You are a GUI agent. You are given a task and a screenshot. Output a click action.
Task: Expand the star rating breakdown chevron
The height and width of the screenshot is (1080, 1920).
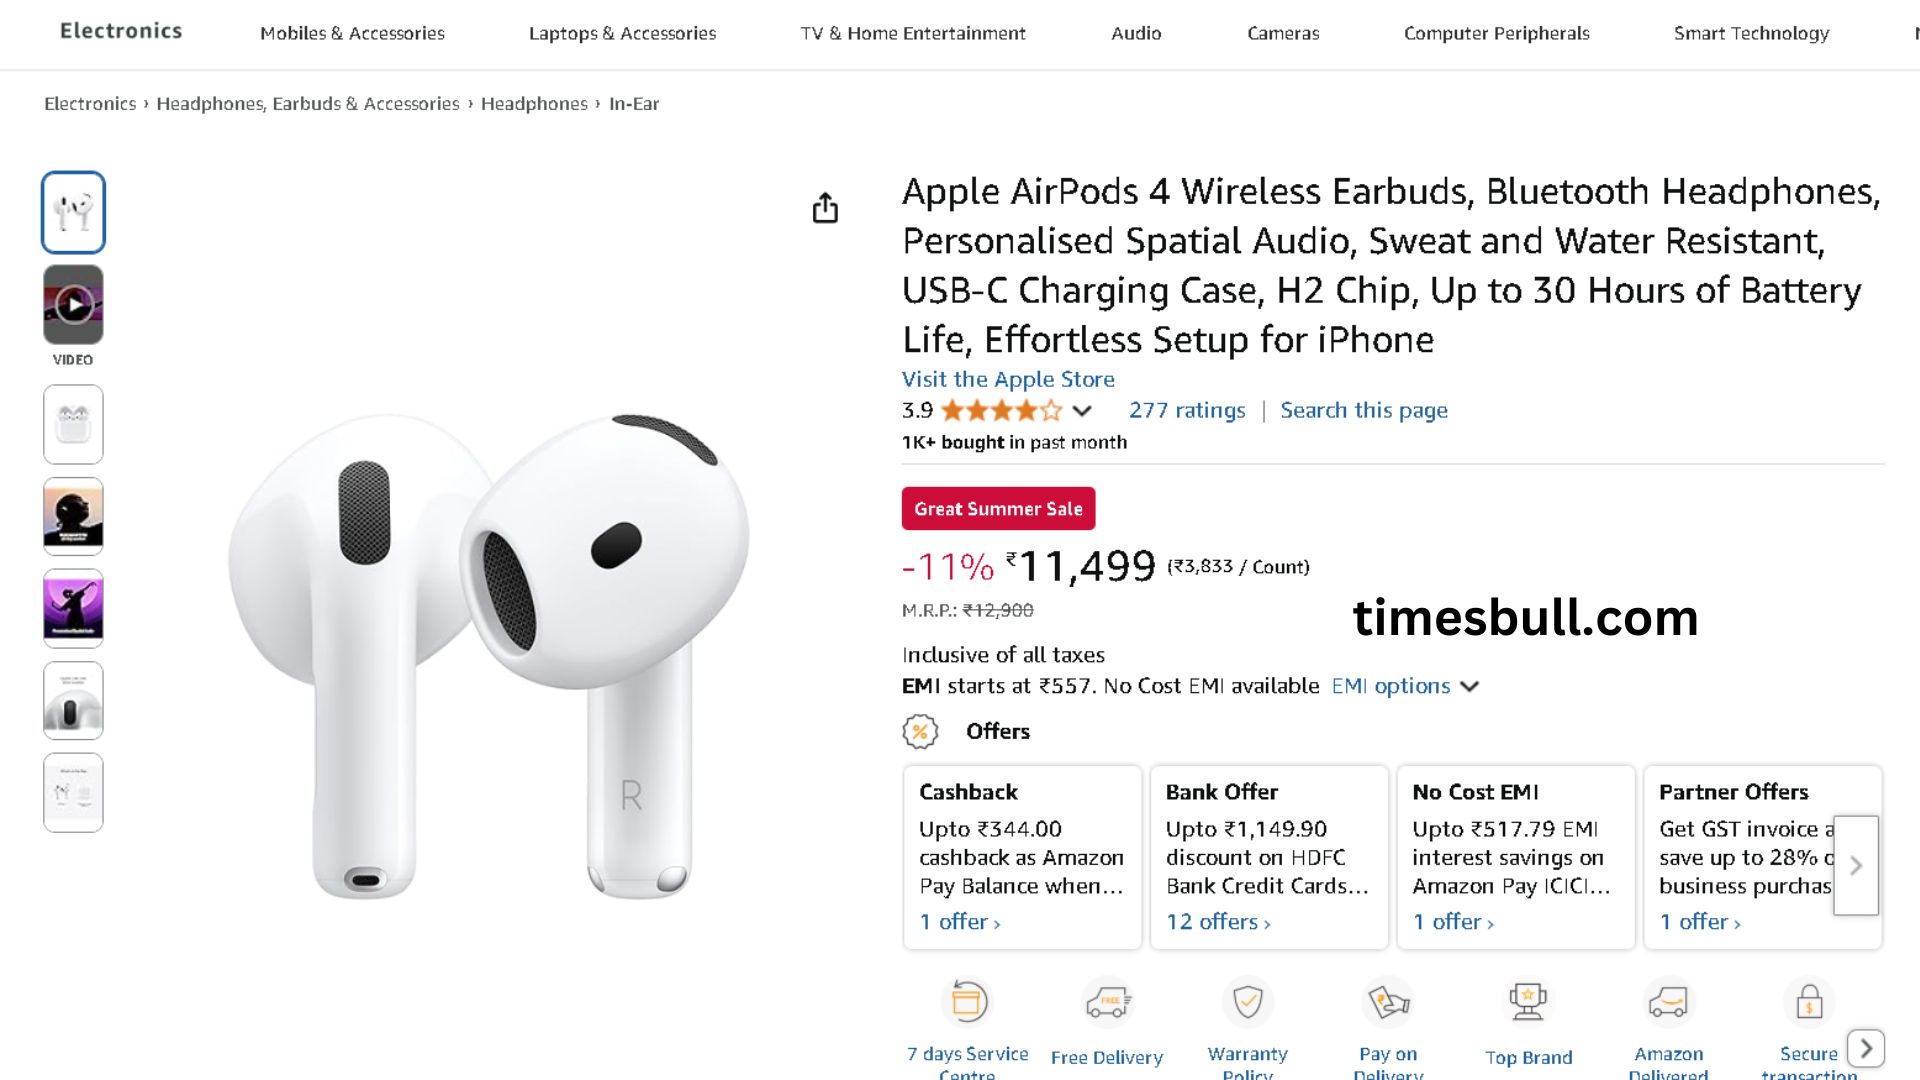(x=1082, y=411)
